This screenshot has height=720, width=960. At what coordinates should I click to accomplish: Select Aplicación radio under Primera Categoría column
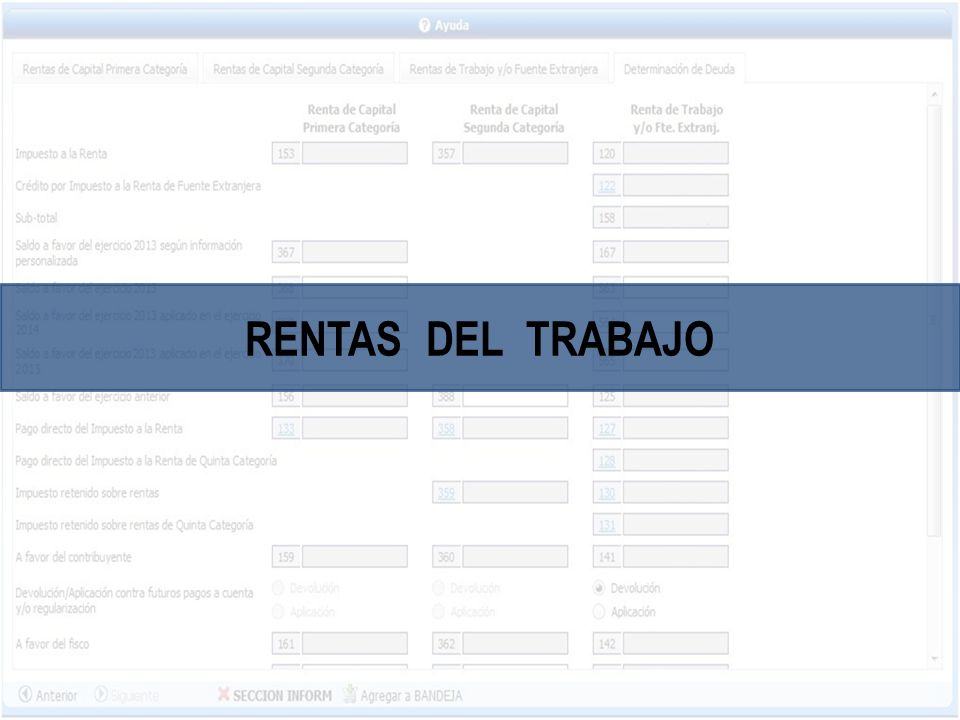pyautogui.click(x=278, y=612)
